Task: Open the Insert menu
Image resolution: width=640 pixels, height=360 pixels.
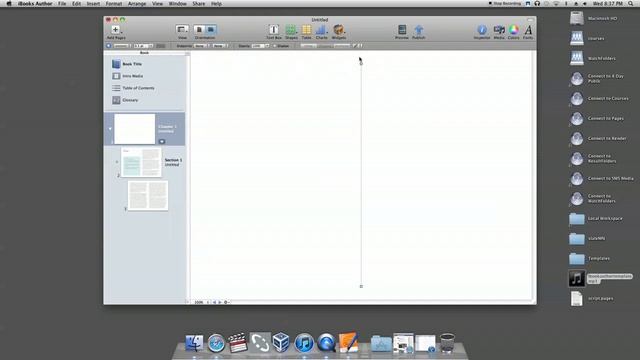Action: [93, 4]
